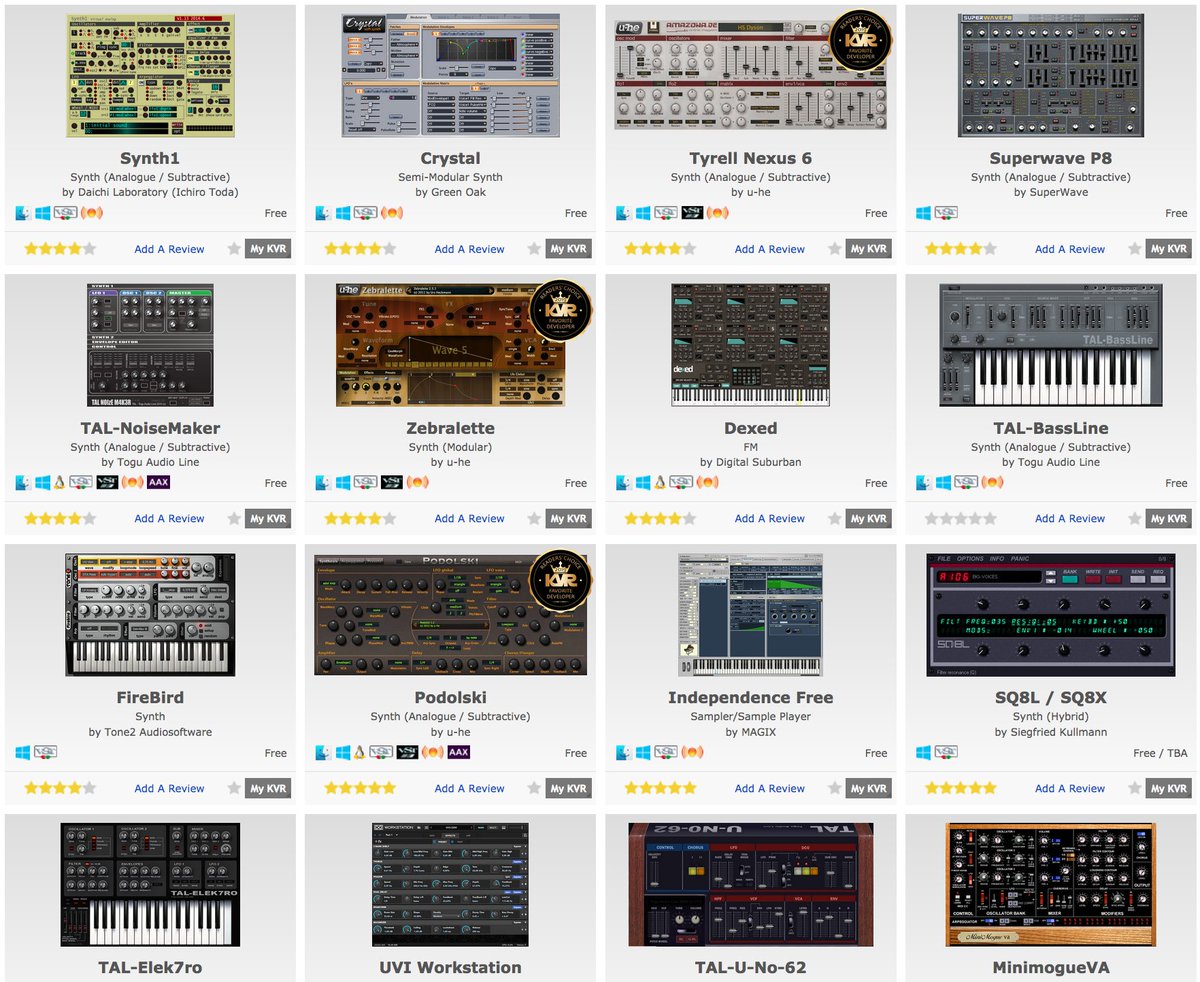The image size is (1200, 982).
Task: Click the VST icon on the FireBird card
Action: click(46, 752)
